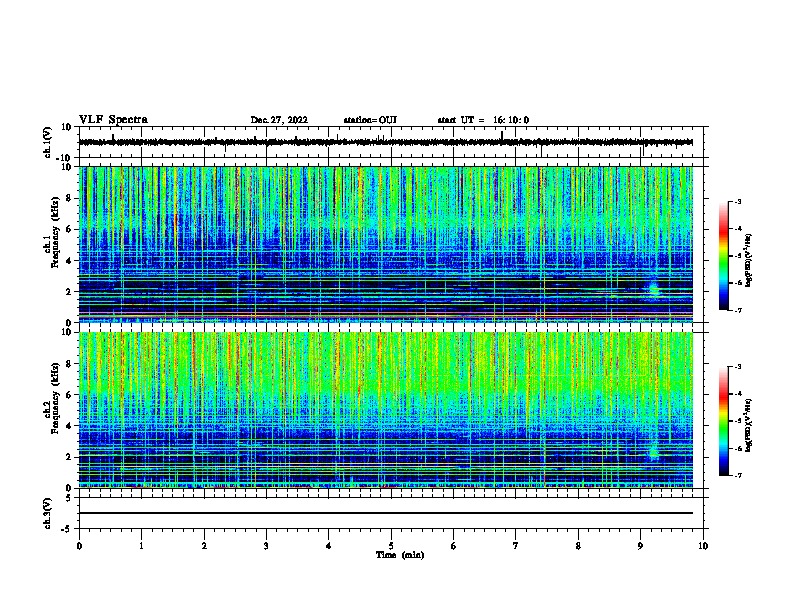Click the "-5" tick on the ch.3(V) axis
This screenshot has height=612, width=792.
coord(67,529)
